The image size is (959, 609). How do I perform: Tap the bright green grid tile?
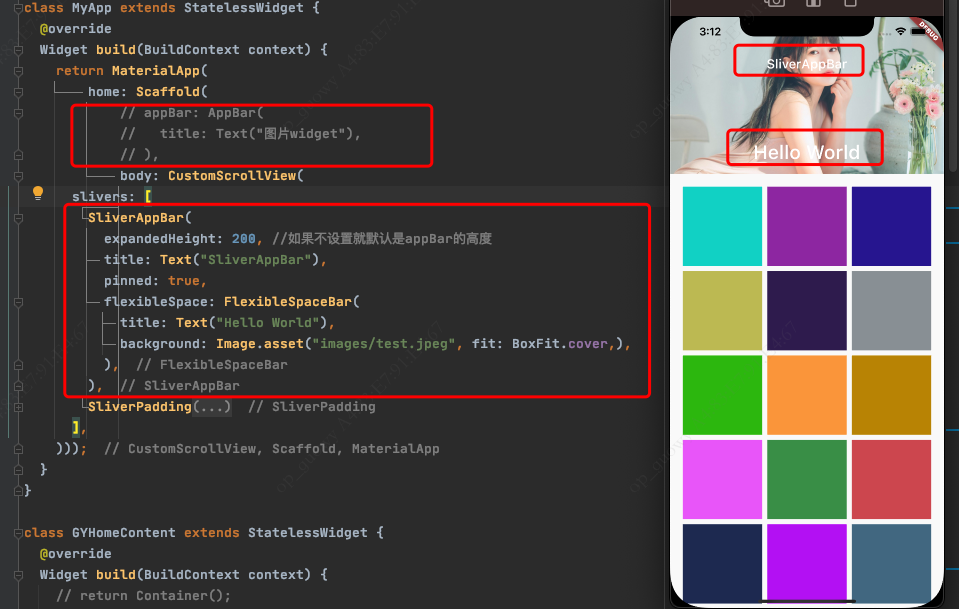(x=722, y=395)
